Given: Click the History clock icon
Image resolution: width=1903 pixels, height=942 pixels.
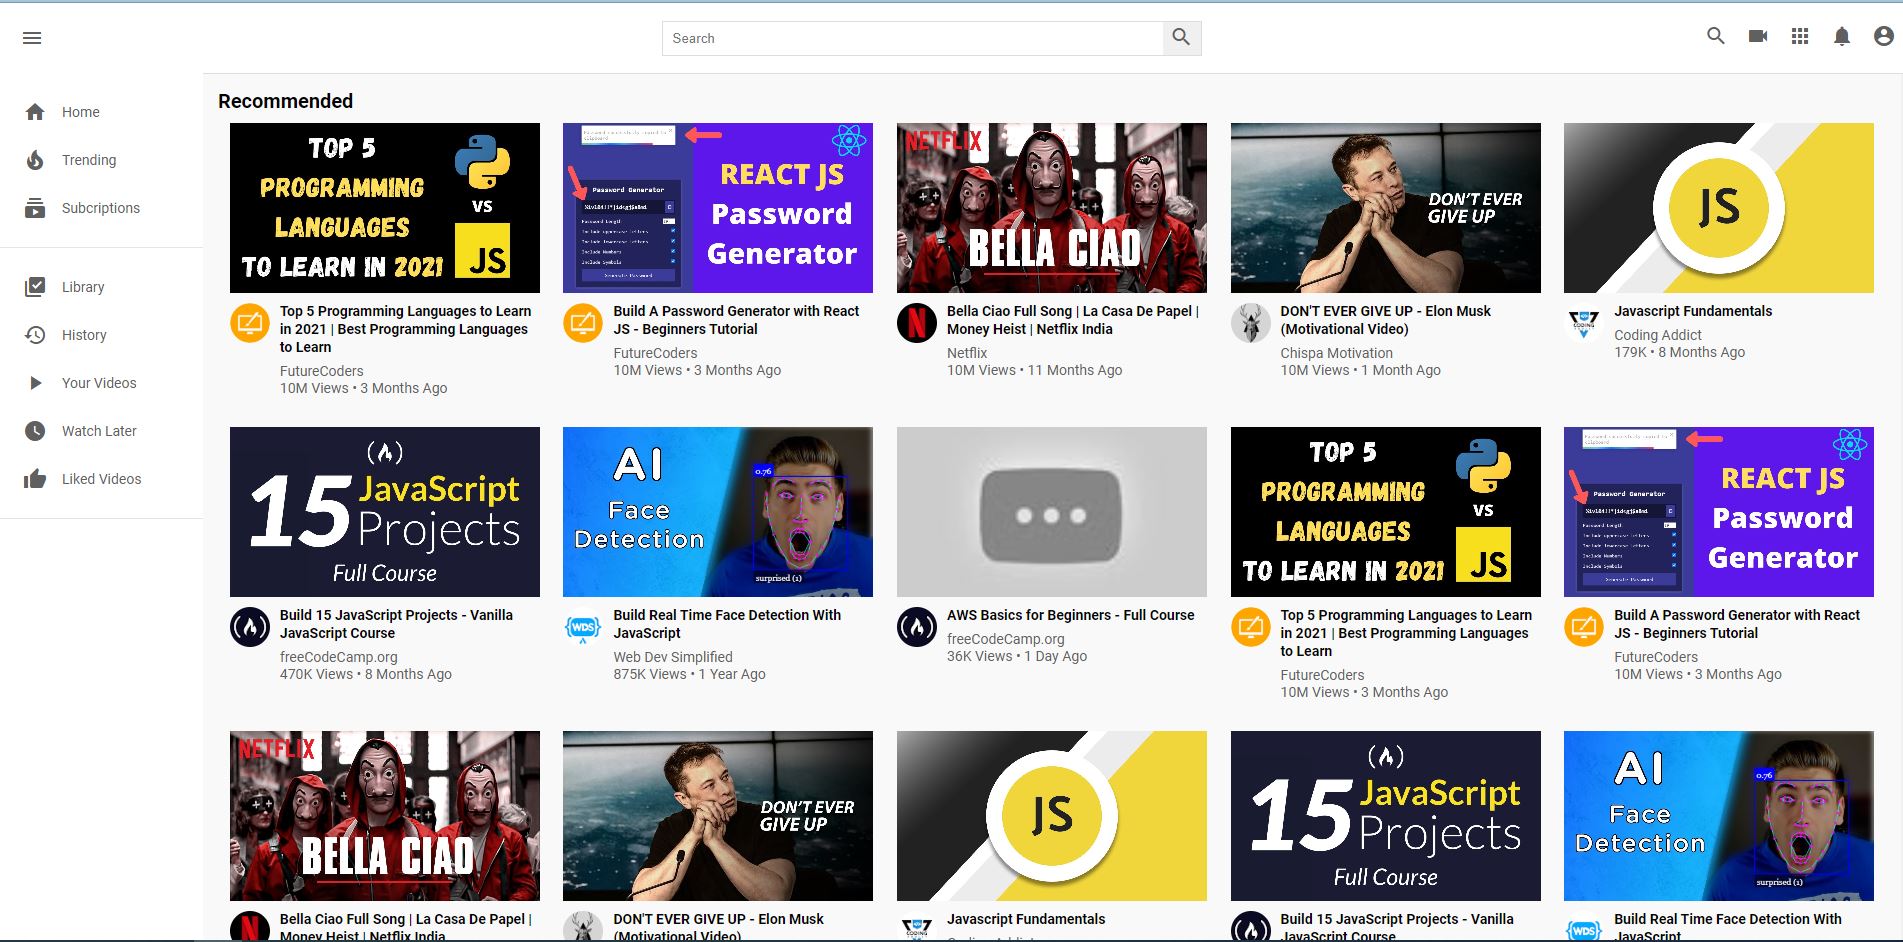Looking at the screenshot, I should click(x=35, y=335).
